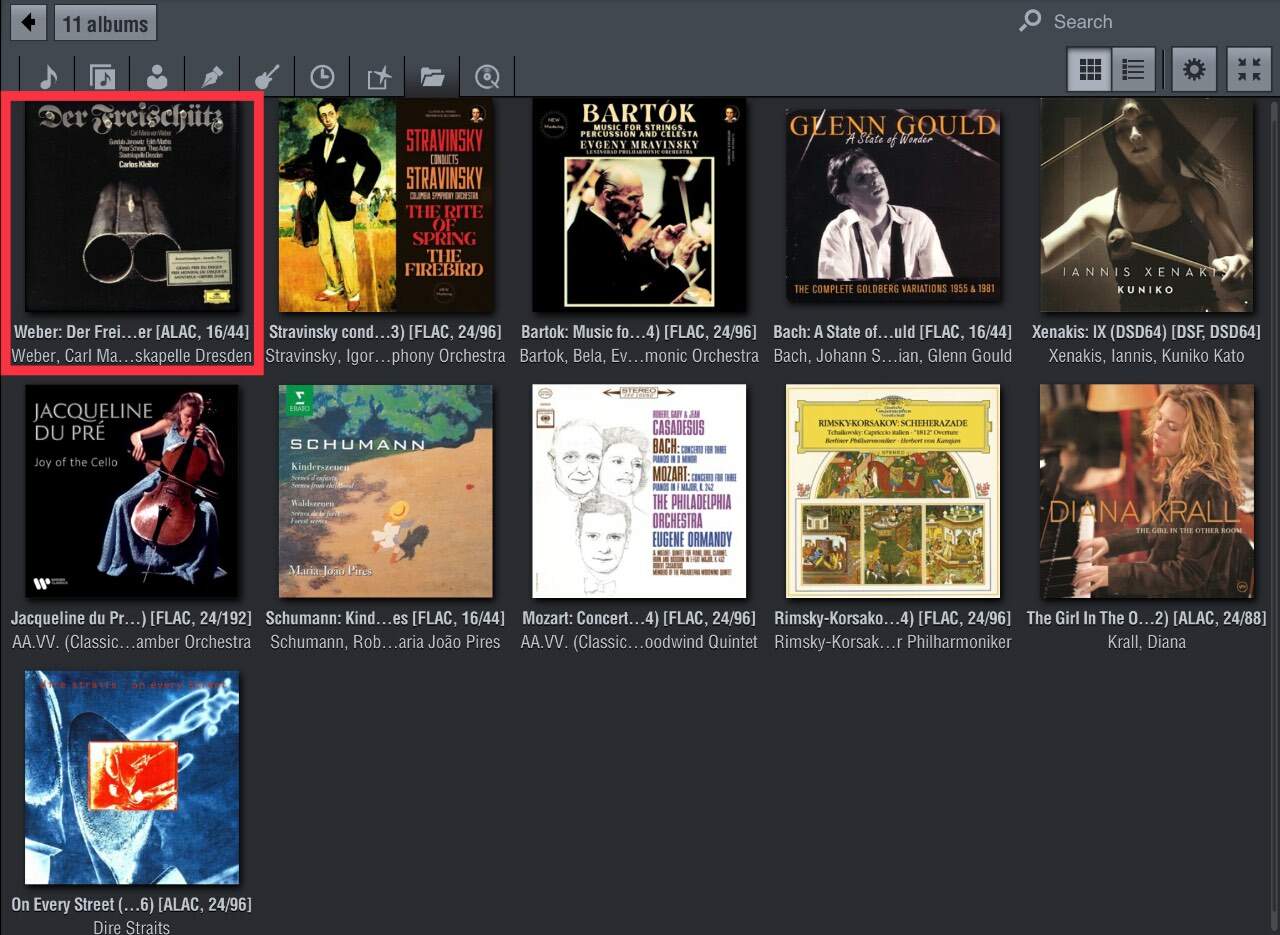Viewport: 1280px width, 935px height.
Task: Open settings gear menu
Action: point(1194,70)
